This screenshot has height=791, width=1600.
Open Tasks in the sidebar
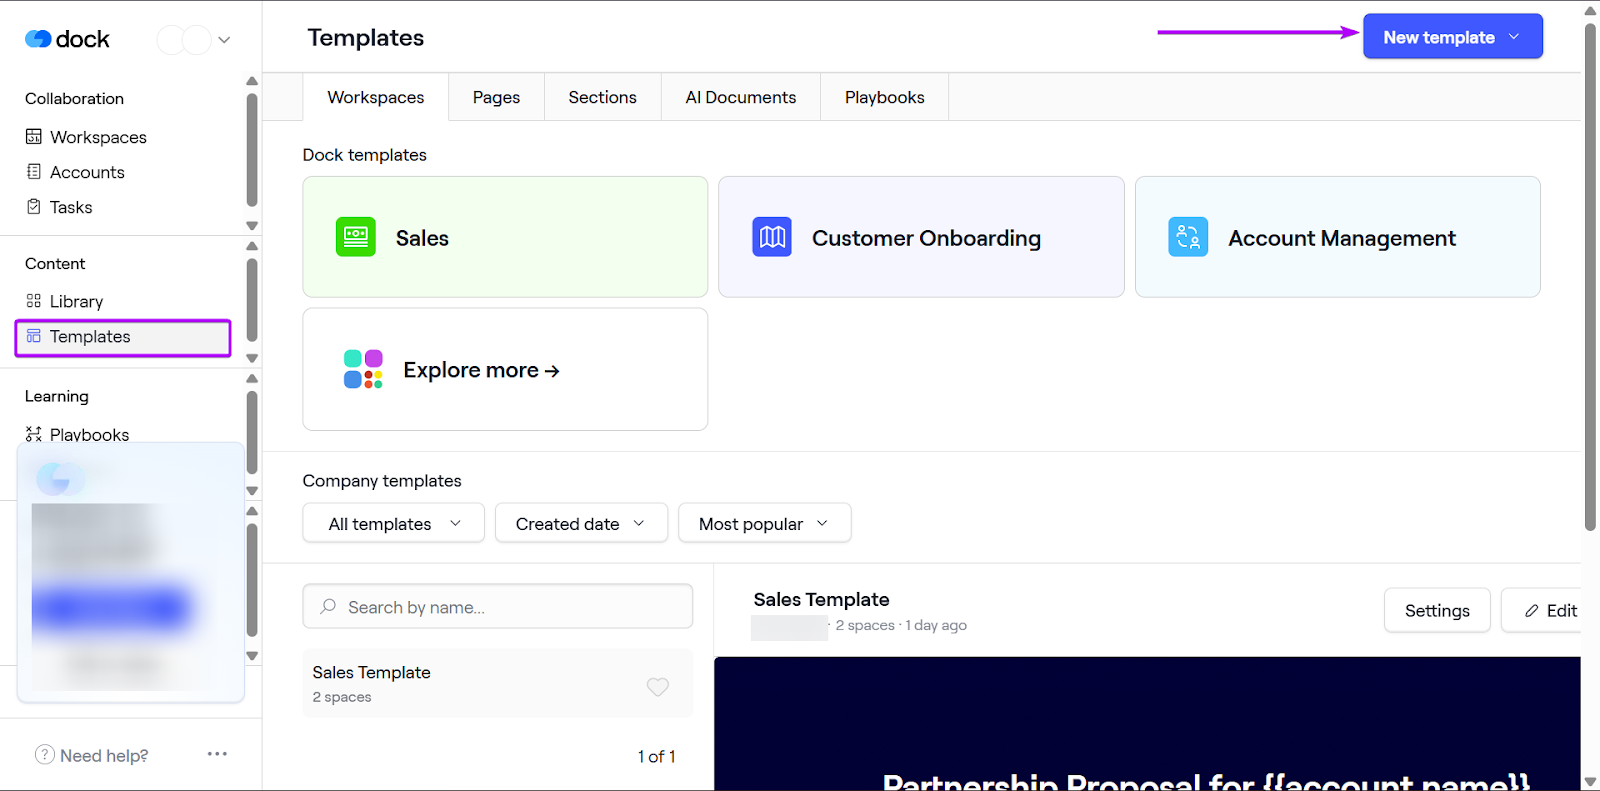point(71,207)
